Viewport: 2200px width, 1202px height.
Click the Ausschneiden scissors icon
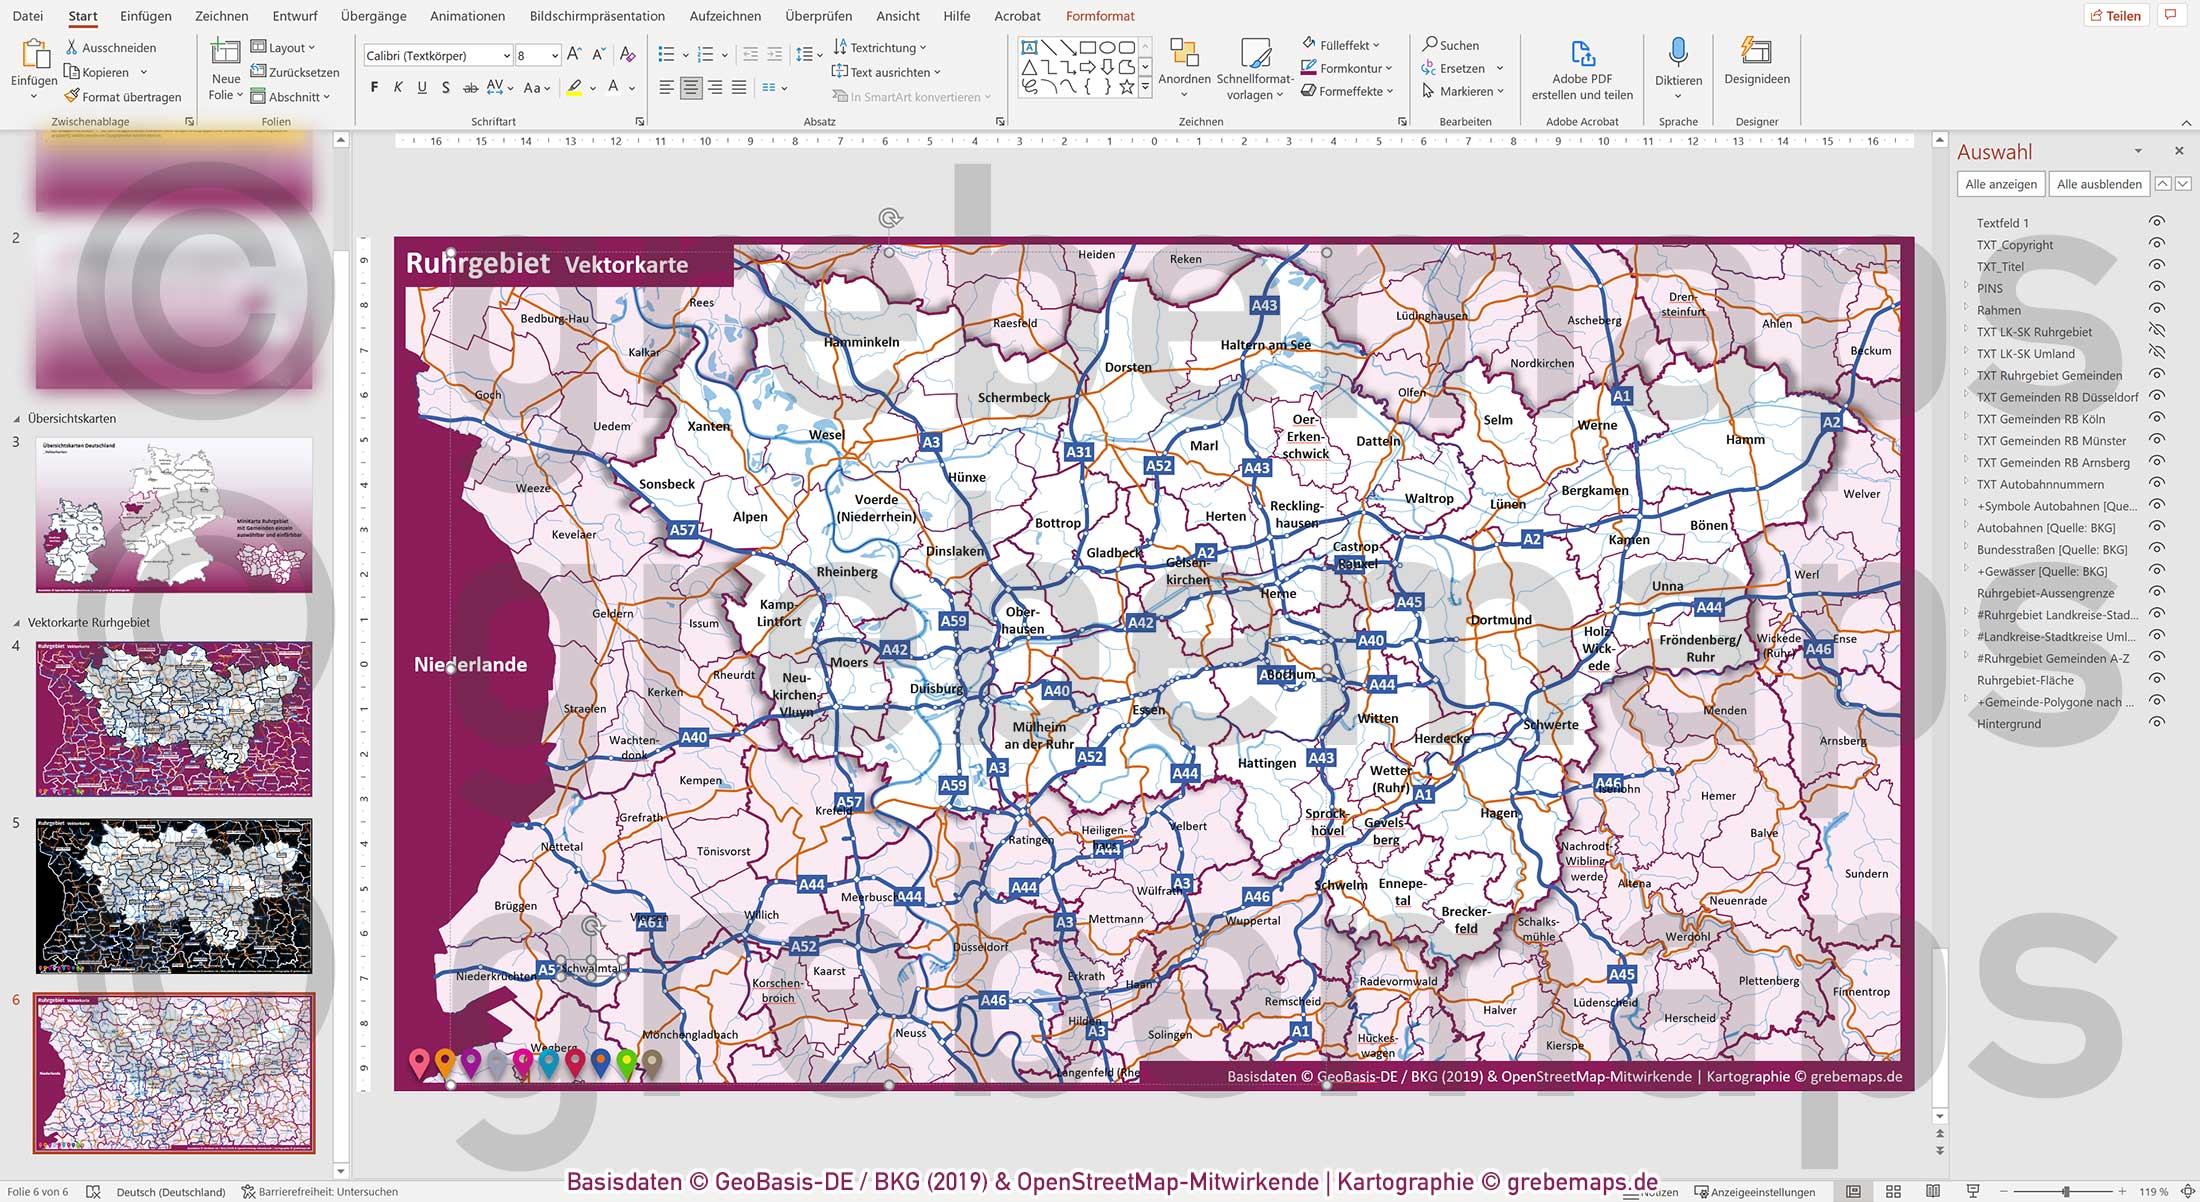tap(71, 46)
